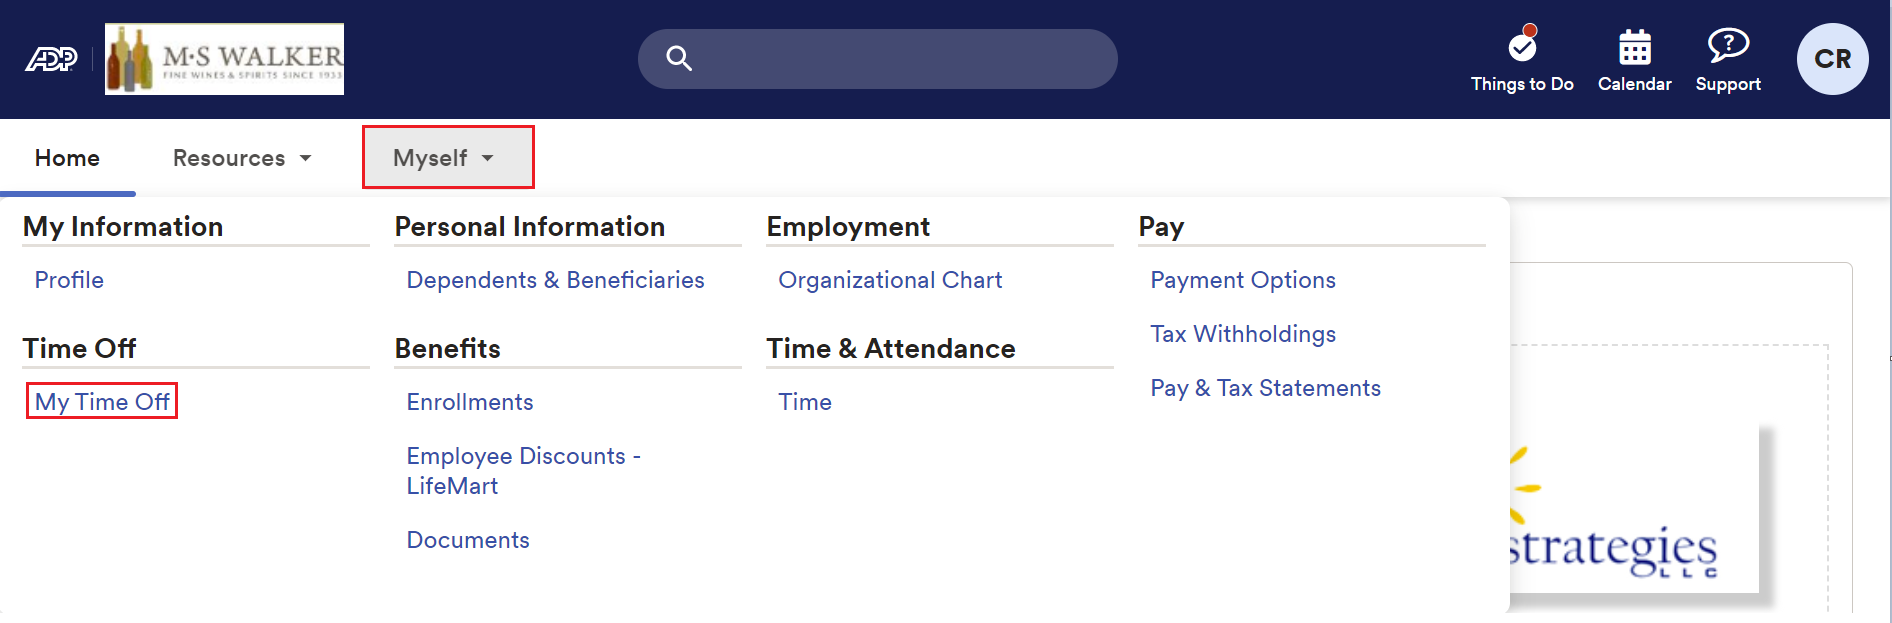
Task: Open the user avatar CR menu
Action: 1832,59
